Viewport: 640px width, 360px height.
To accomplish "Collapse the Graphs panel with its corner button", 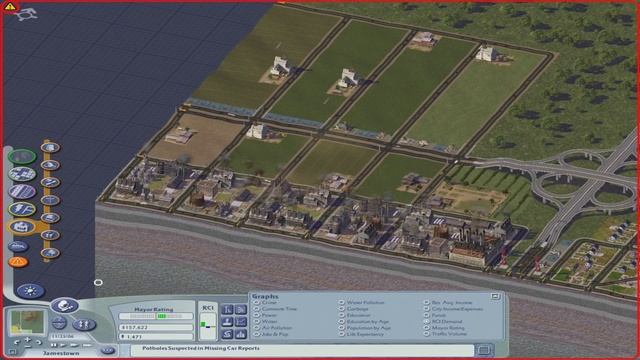I will pos(495,296).
